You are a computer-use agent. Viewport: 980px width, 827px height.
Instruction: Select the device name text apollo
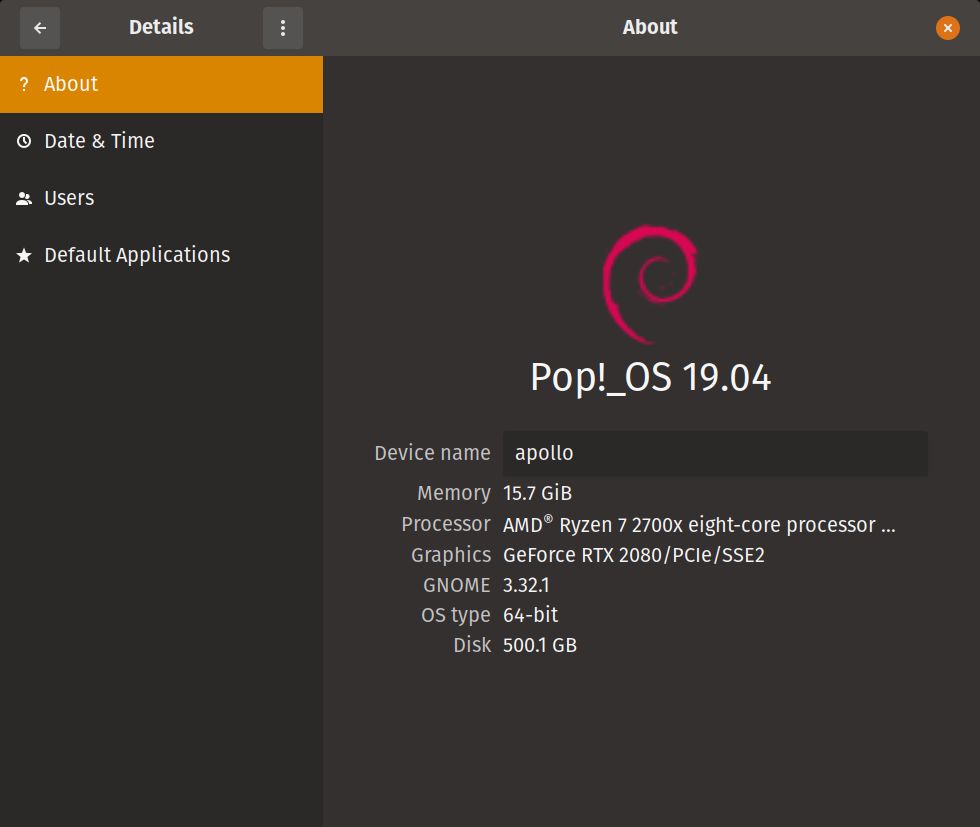pos(544,453)
